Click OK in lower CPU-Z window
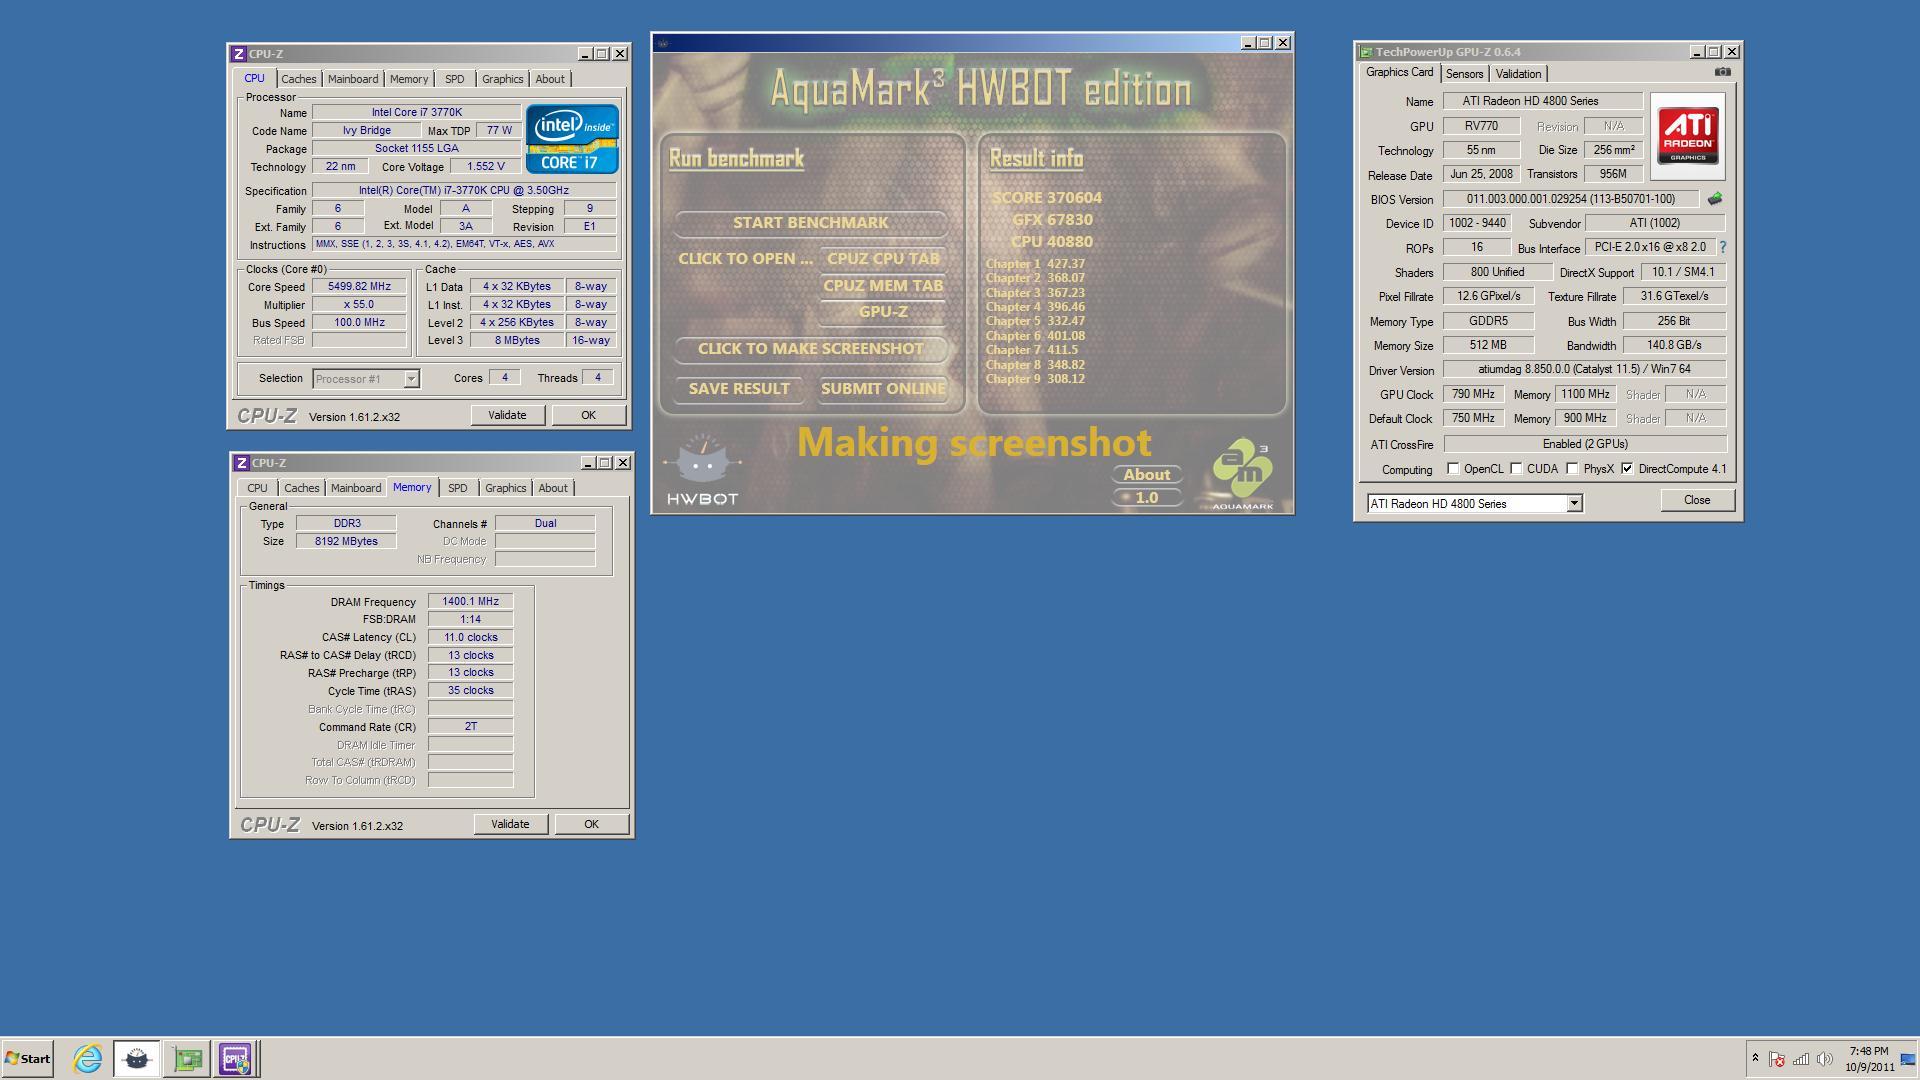 tap(591, 824)
